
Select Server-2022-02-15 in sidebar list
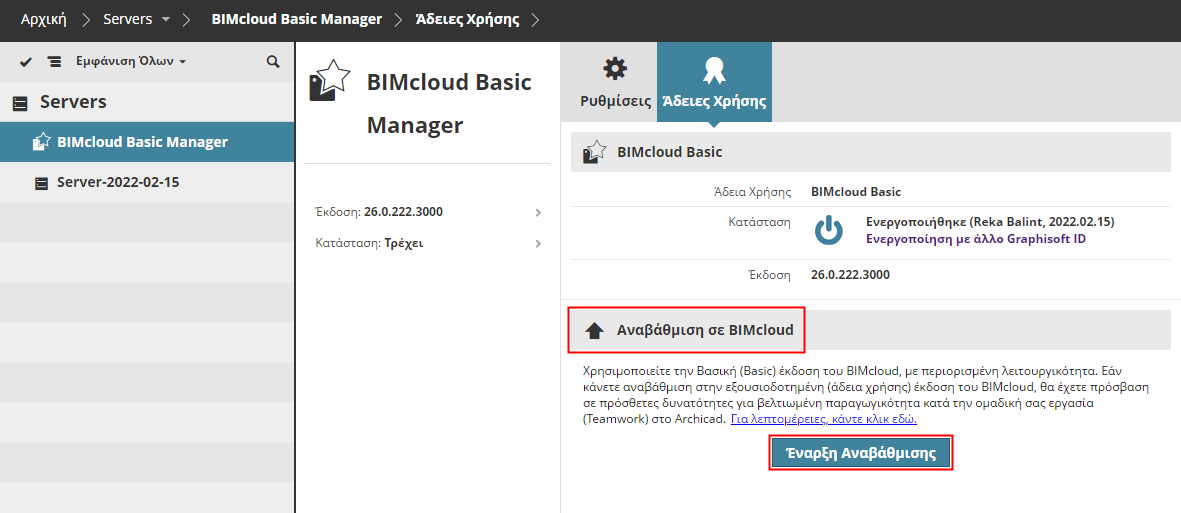coord(147,182)
